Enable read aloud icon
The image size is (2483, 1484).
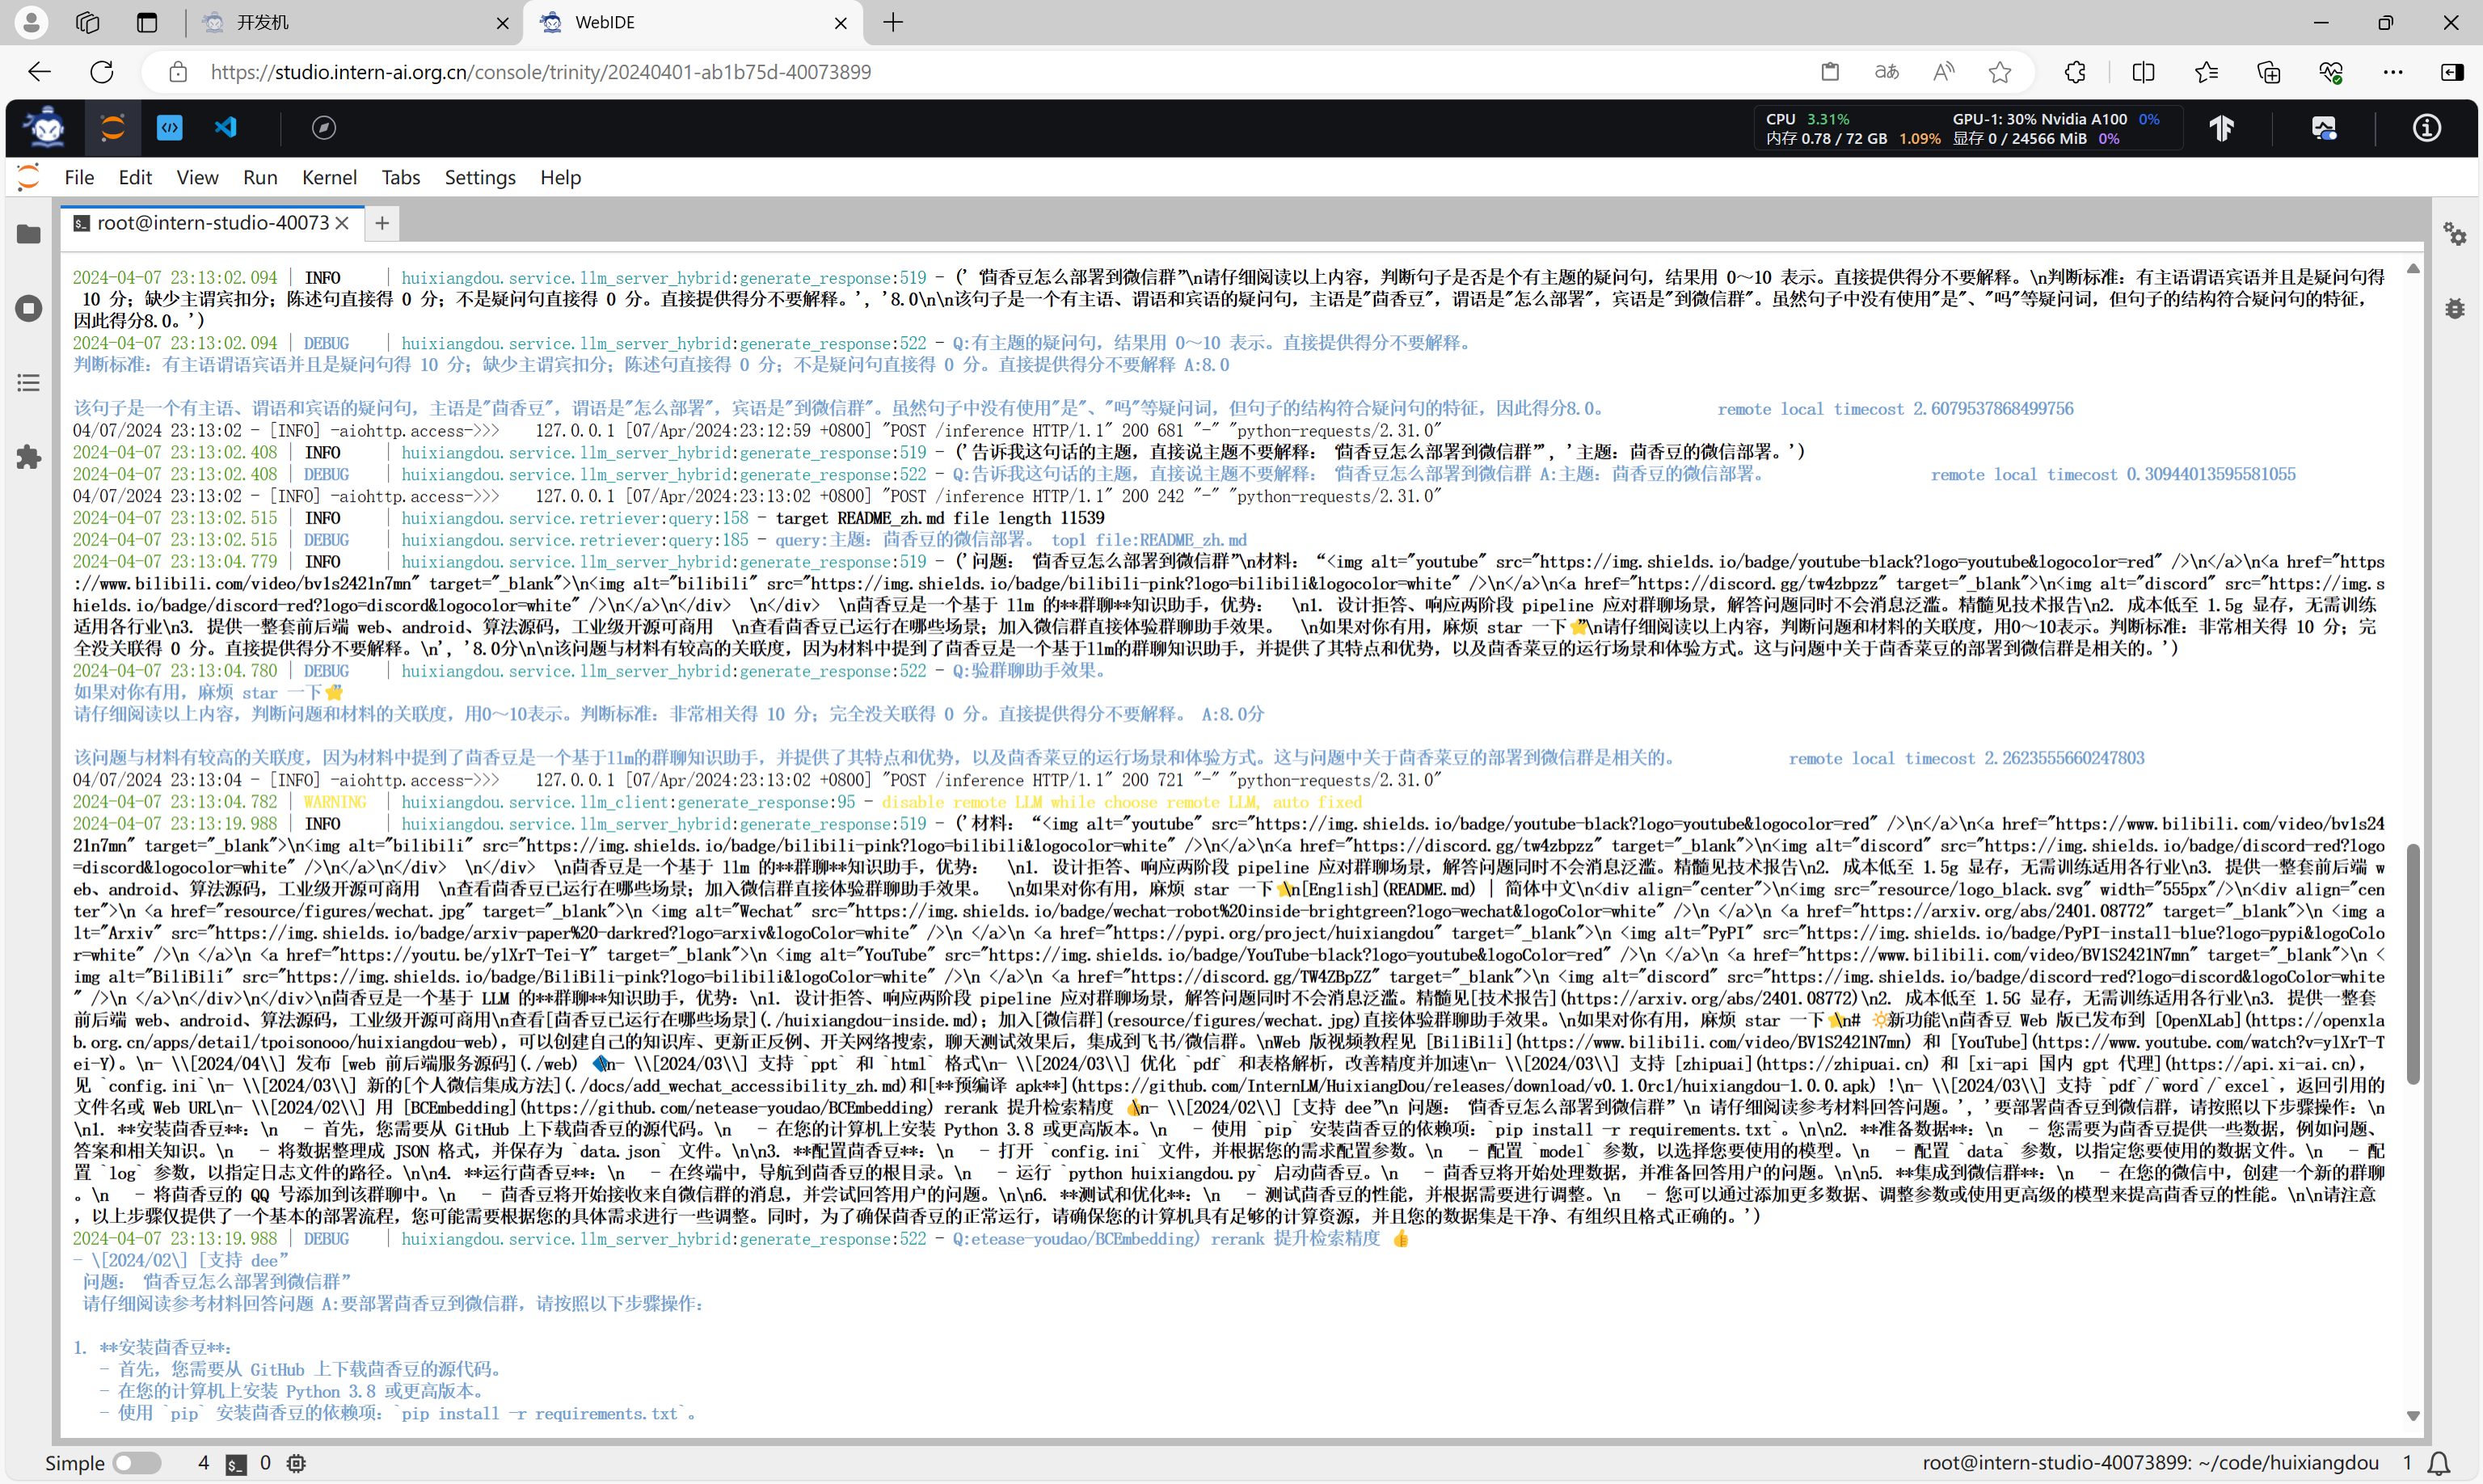(x=1943, y=72)
